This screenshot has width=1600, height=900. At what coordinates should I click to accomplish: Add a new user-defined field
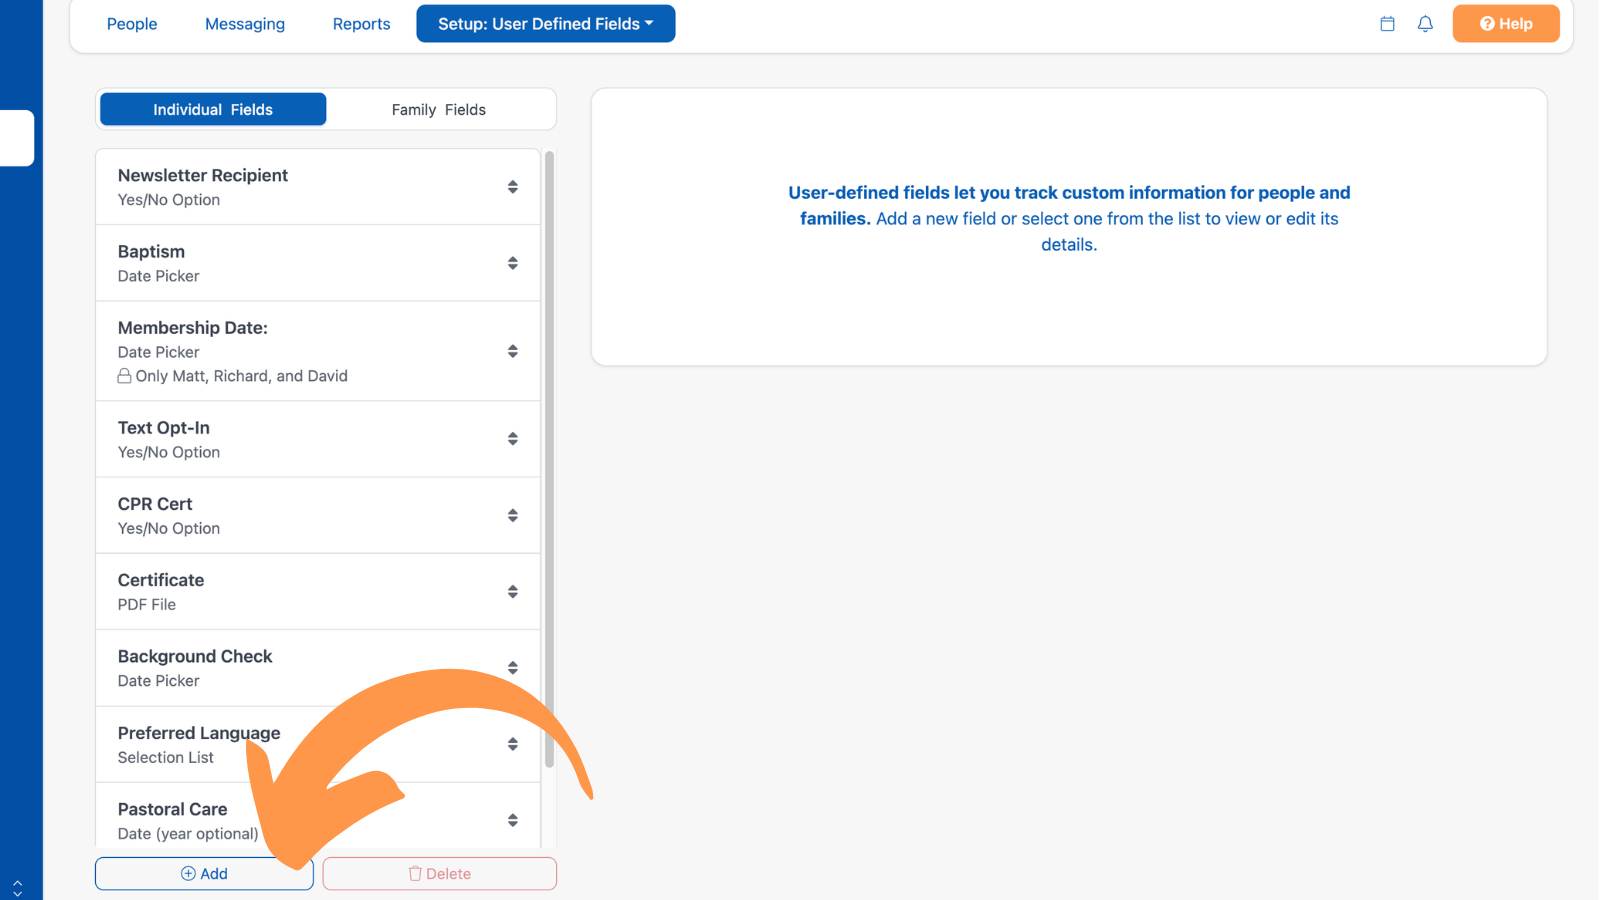click(x=204, y=873)
